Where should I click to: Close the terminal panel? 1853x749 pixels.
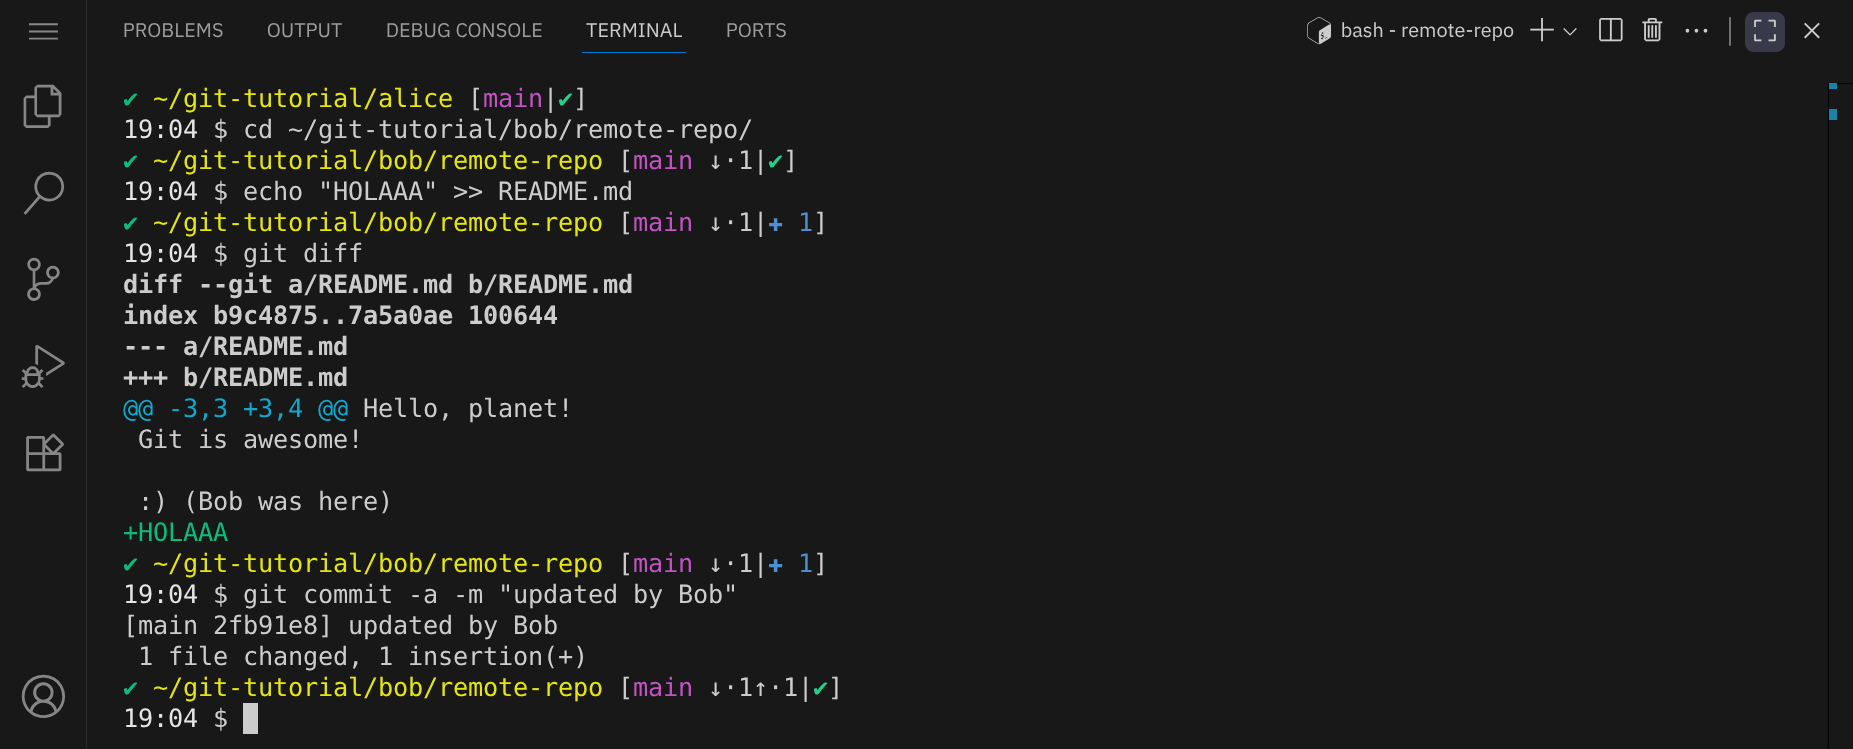pos(1811,31)
